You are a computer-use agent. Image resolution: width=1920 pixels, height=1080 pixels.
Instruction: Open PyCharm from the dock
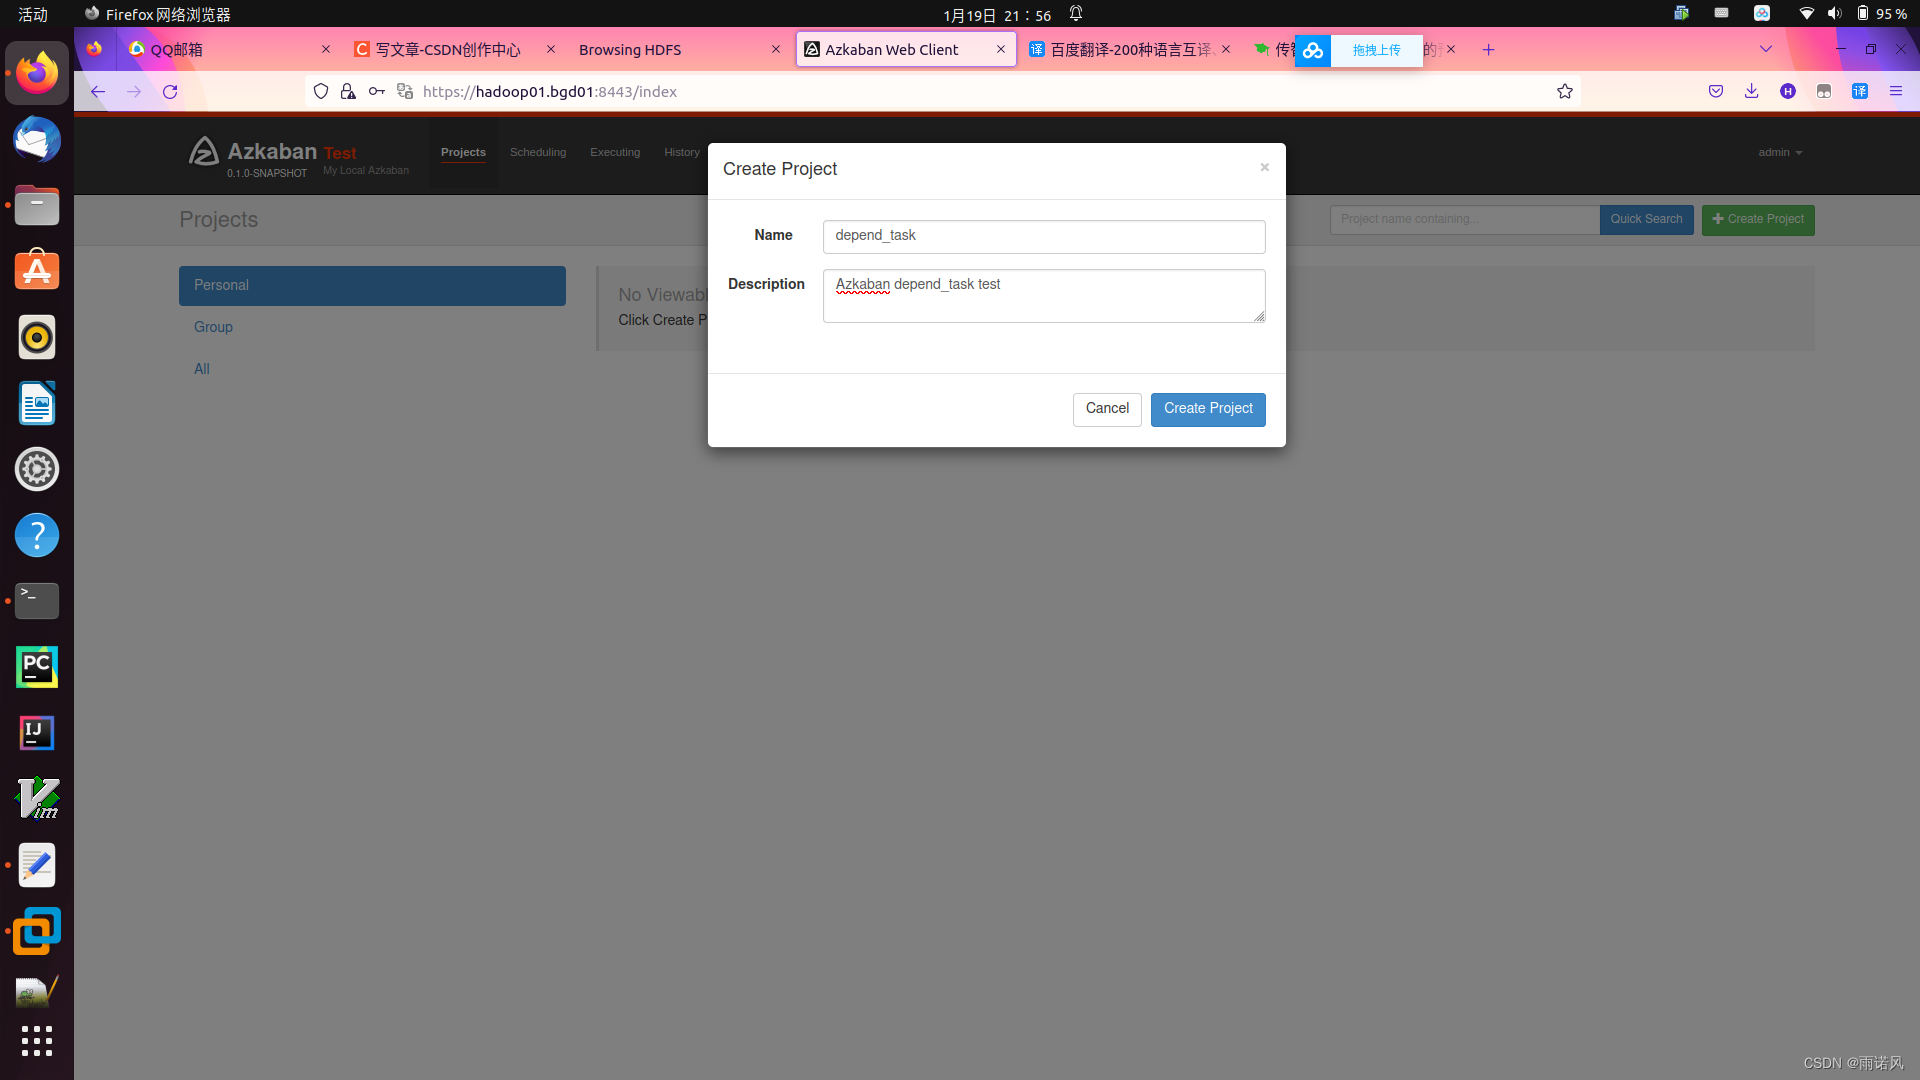[x=37, y=667]
